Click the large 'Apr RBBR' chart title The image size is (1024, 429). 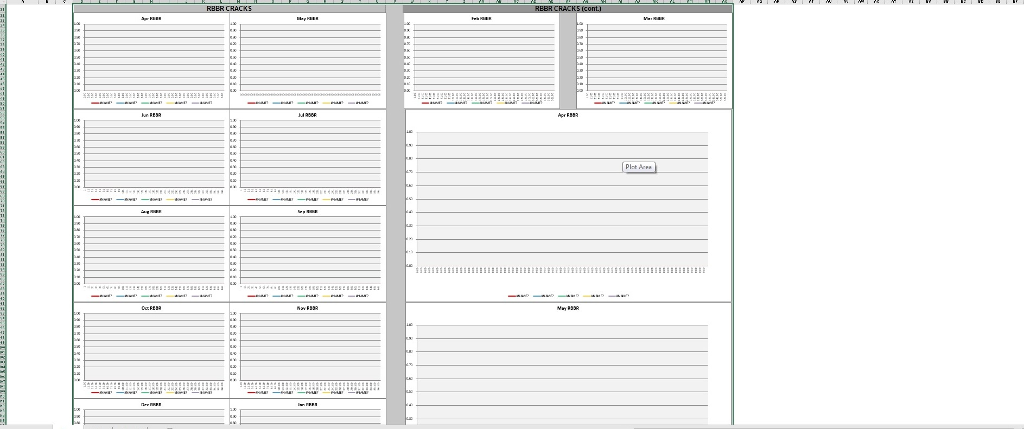(568, 115)
